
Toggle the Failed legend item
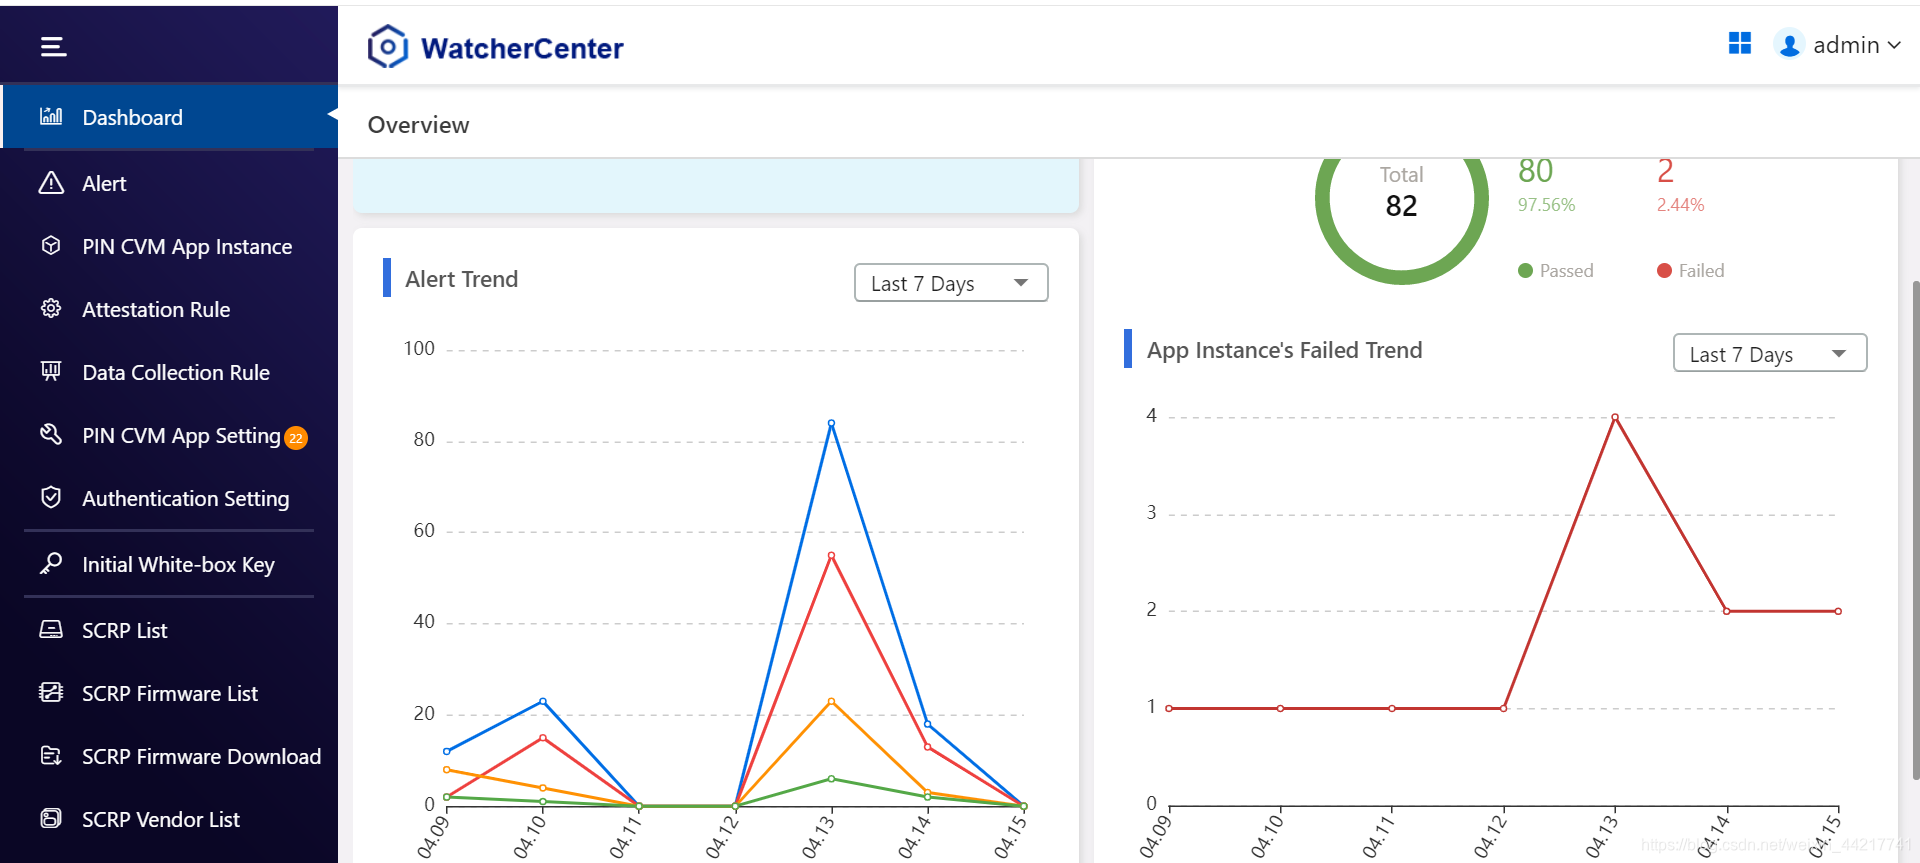1690,270
